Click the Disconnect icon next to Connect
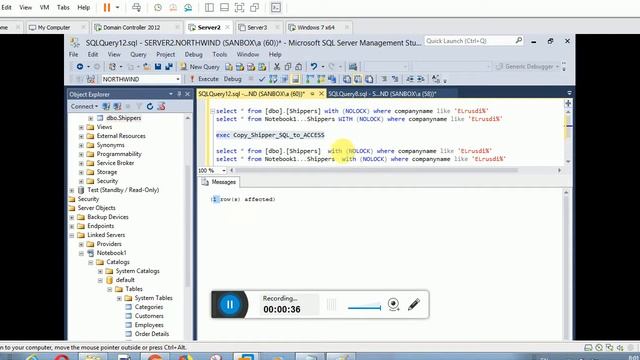640x360 pixels. click(x=117, y=106)
